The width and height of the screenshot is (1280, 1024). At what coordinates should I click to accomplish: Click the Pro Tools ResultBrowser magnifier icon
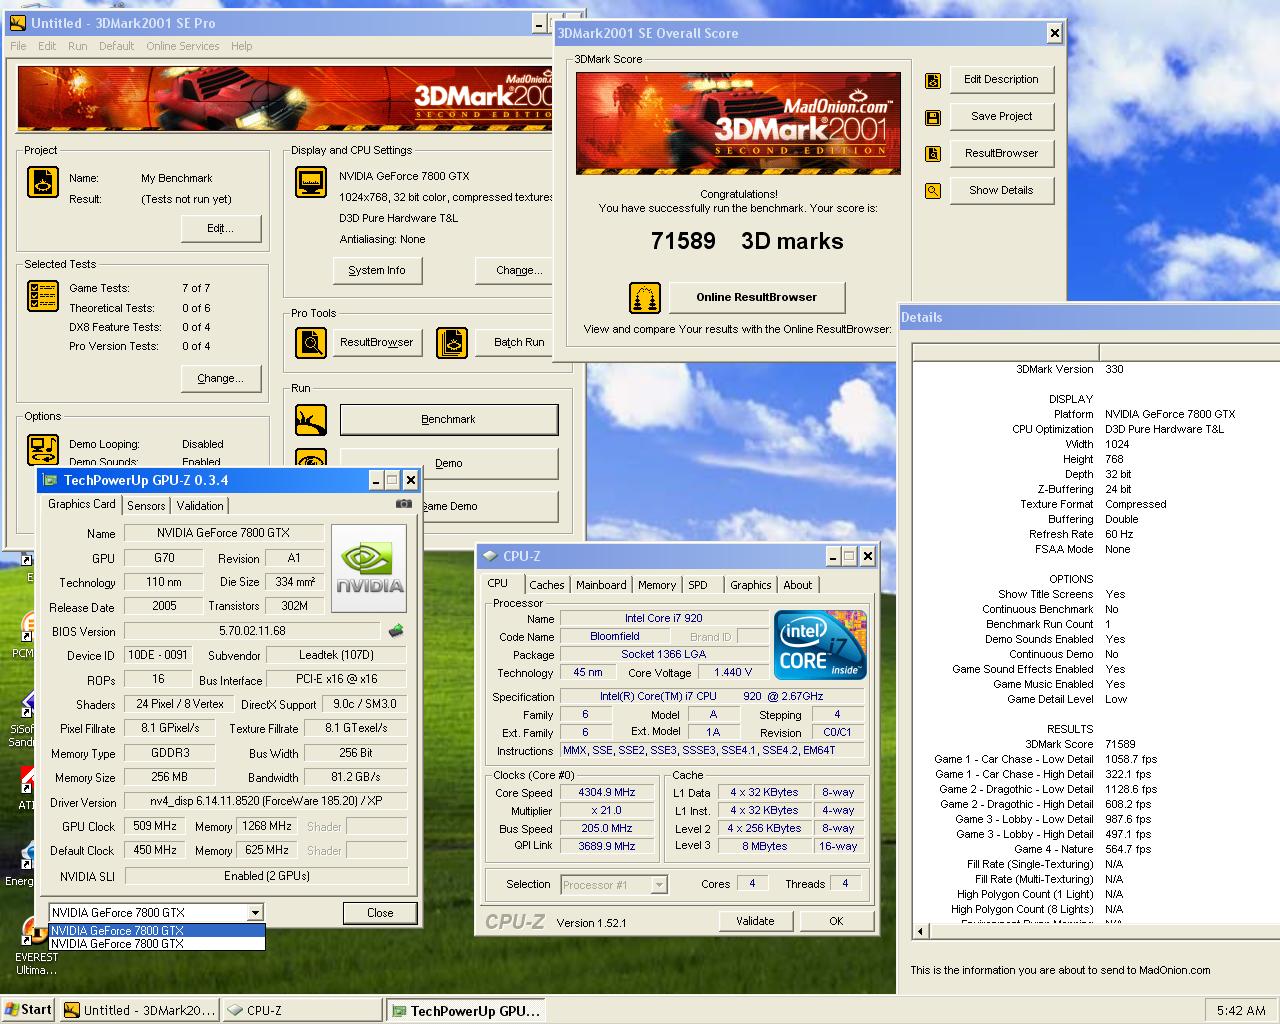[311, 342]
